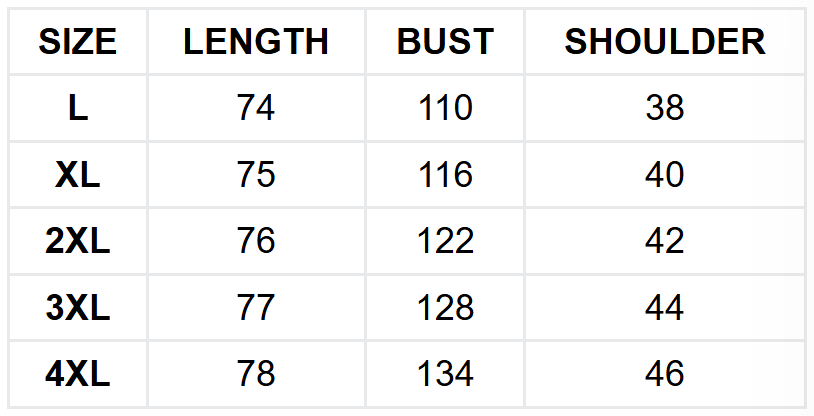
Task: Click bust value 110 for size L
Action: pyautogui.click(x=445, y=108)
